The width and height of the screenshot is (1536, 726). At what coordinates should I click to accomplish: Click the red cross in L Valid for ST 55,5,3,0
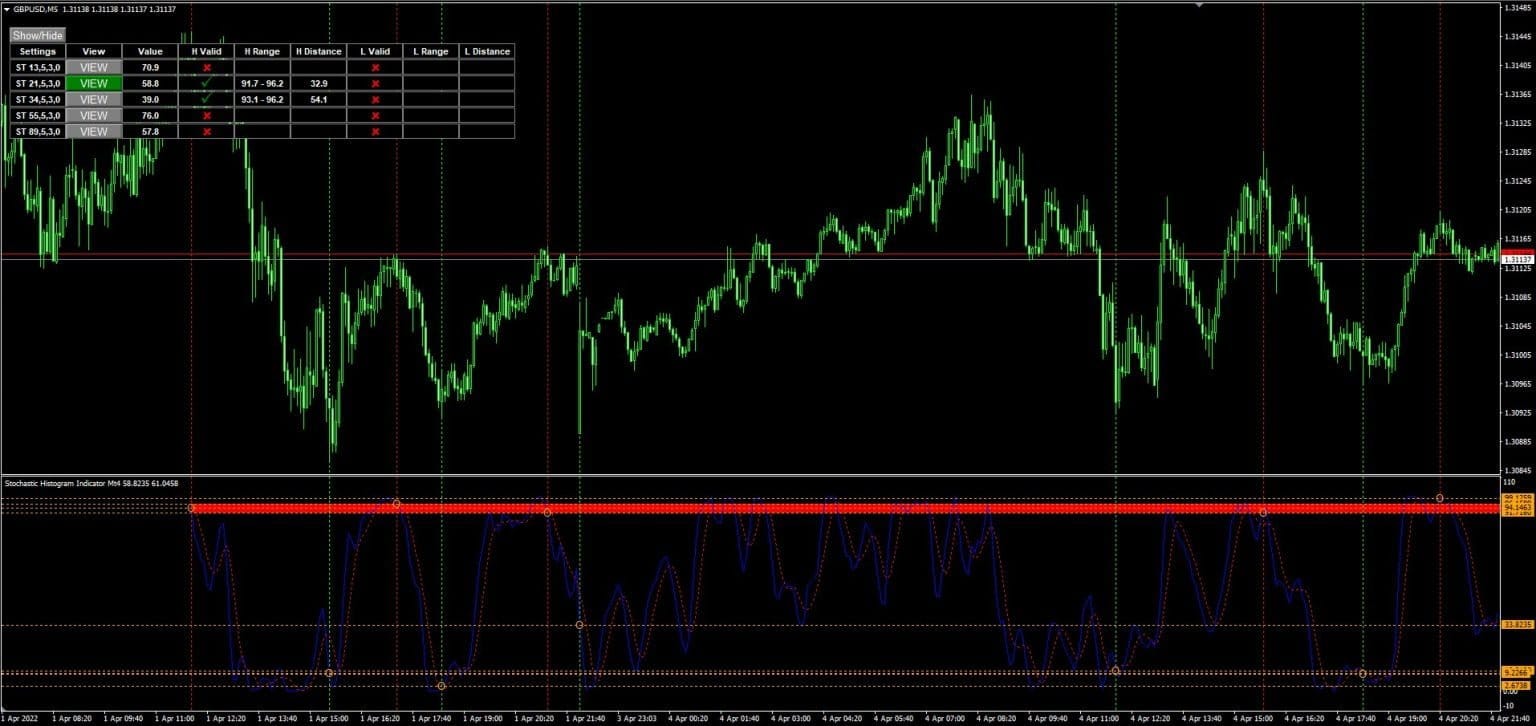point(374,115)
